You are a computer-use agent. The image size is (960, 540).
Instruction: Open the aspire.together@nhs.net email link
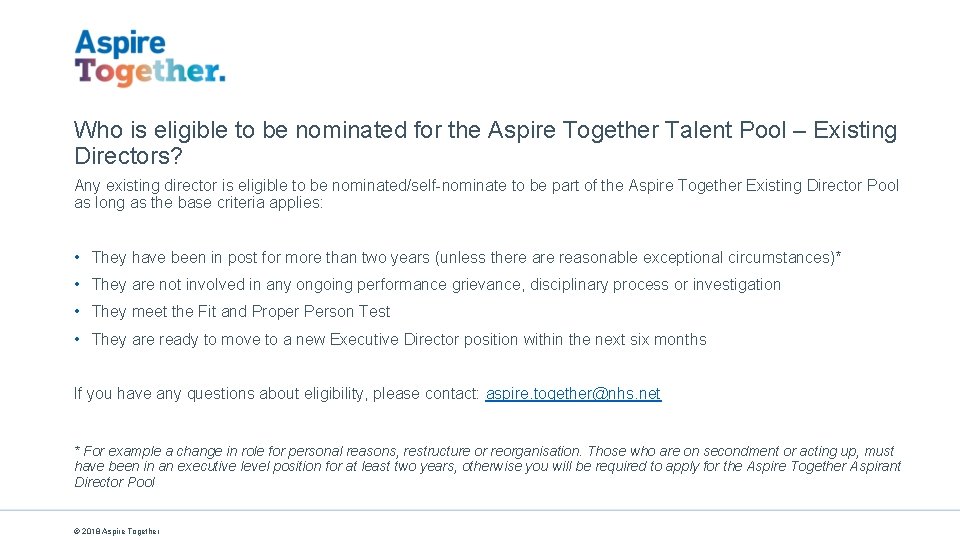pyautogui.click(x=573, y=394)
